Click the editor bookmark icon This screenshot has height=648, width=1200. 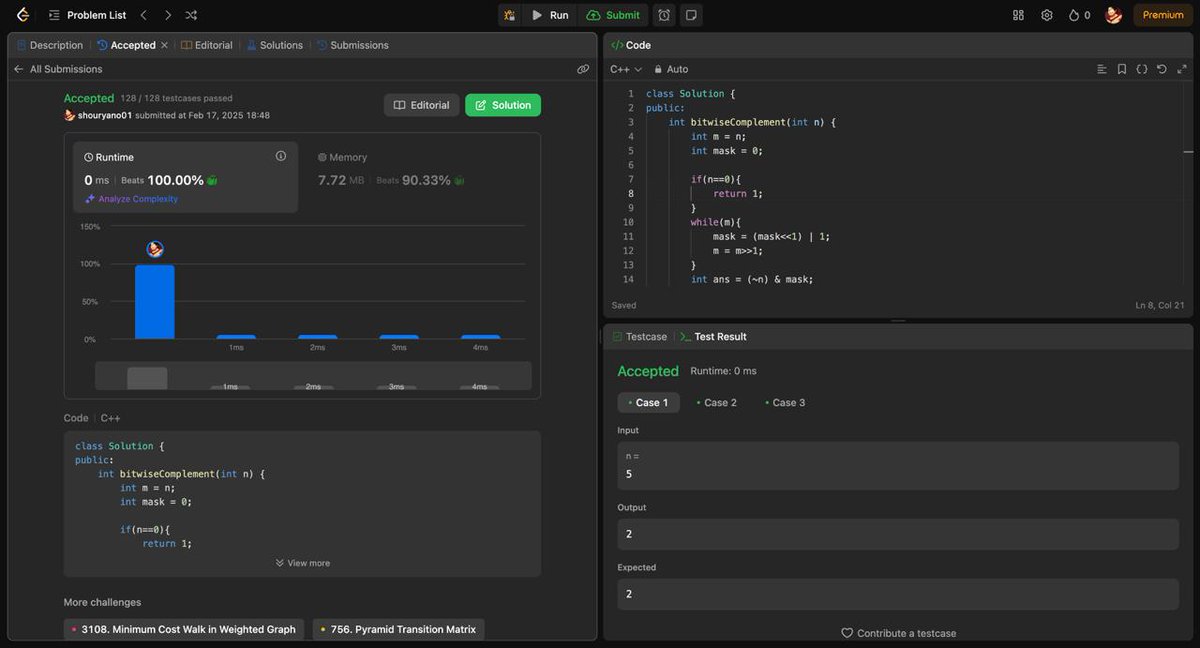1122,69
